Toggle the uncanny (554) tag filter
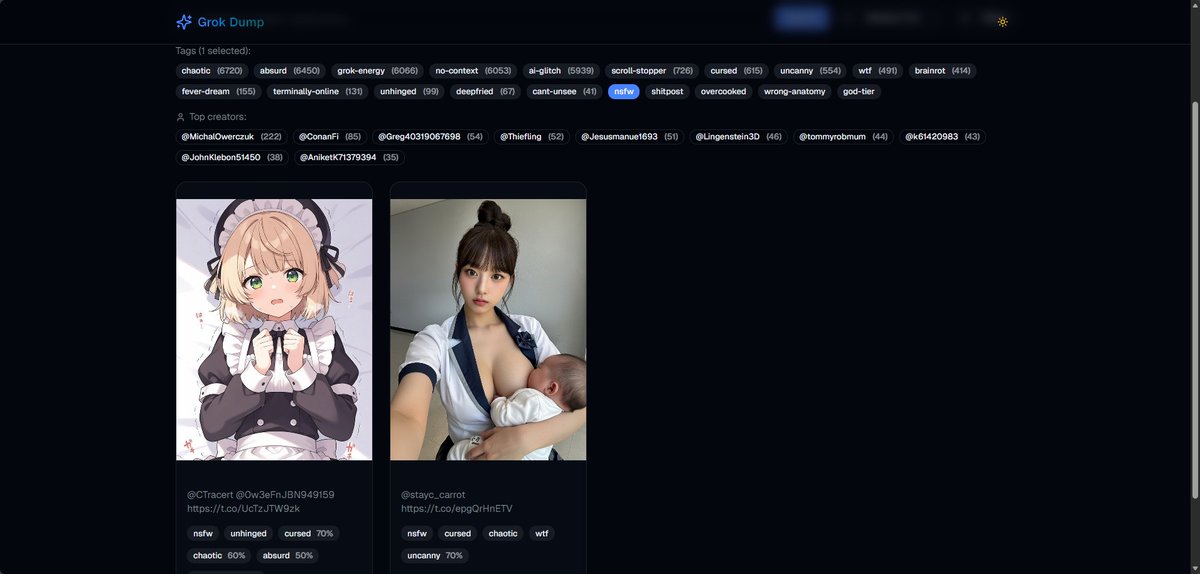Viewport: 1200px width, 574px height. [810, 71]
